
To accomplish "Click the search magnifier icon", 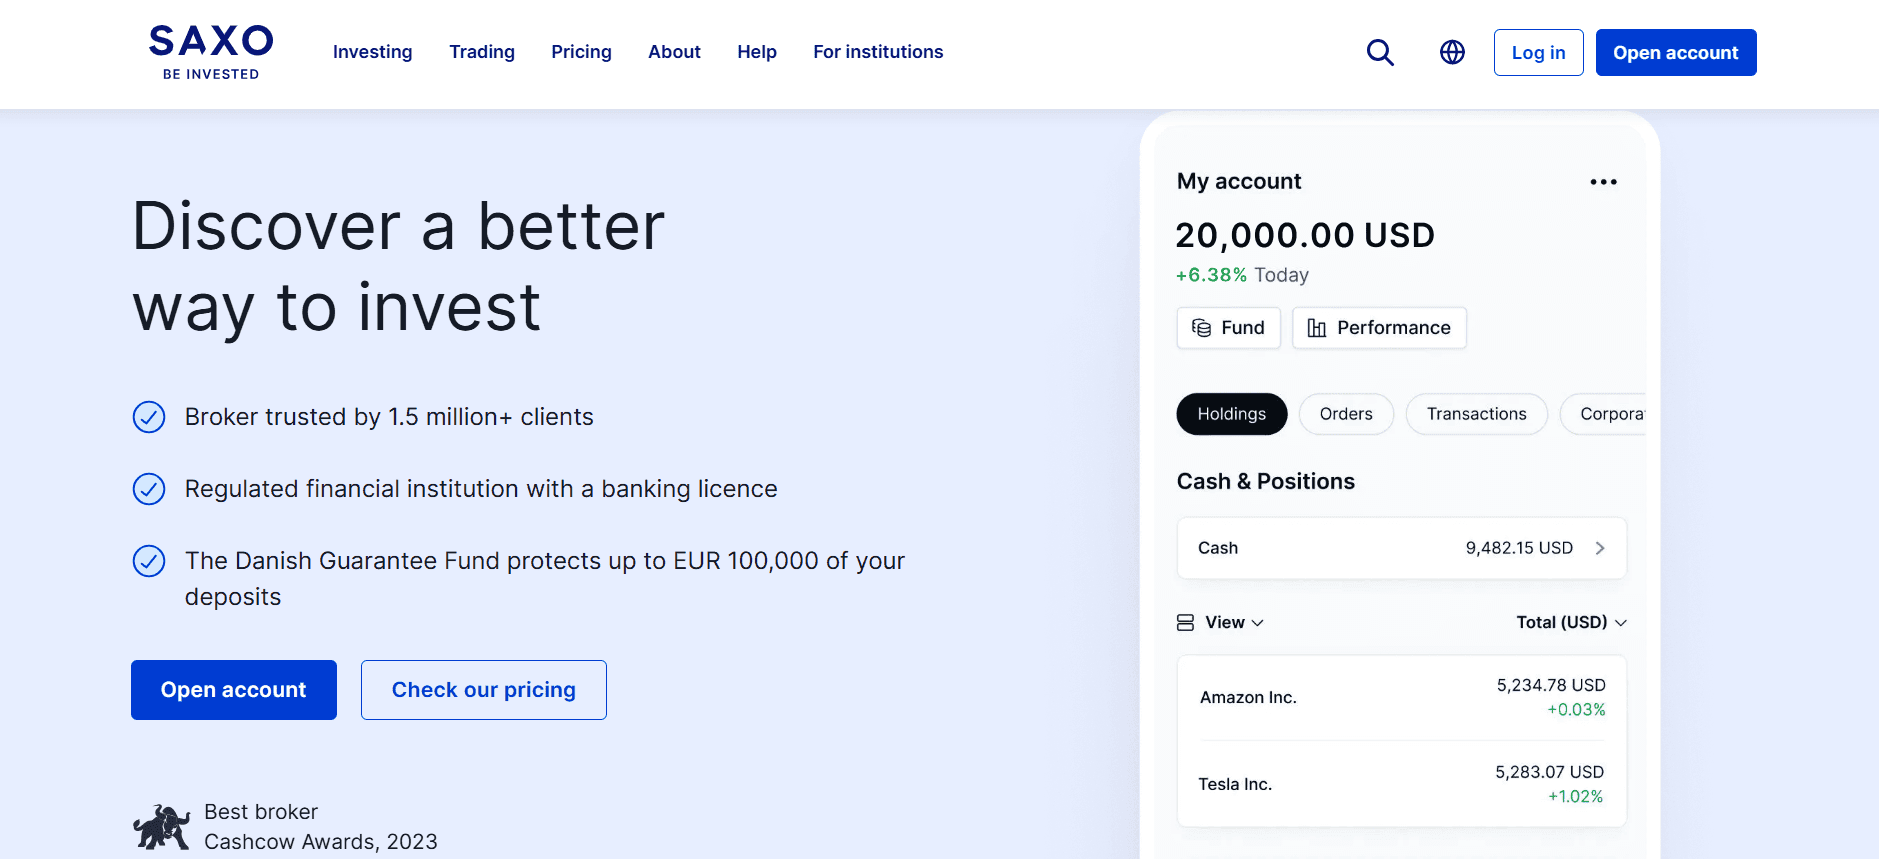I will pos(1380,52).
